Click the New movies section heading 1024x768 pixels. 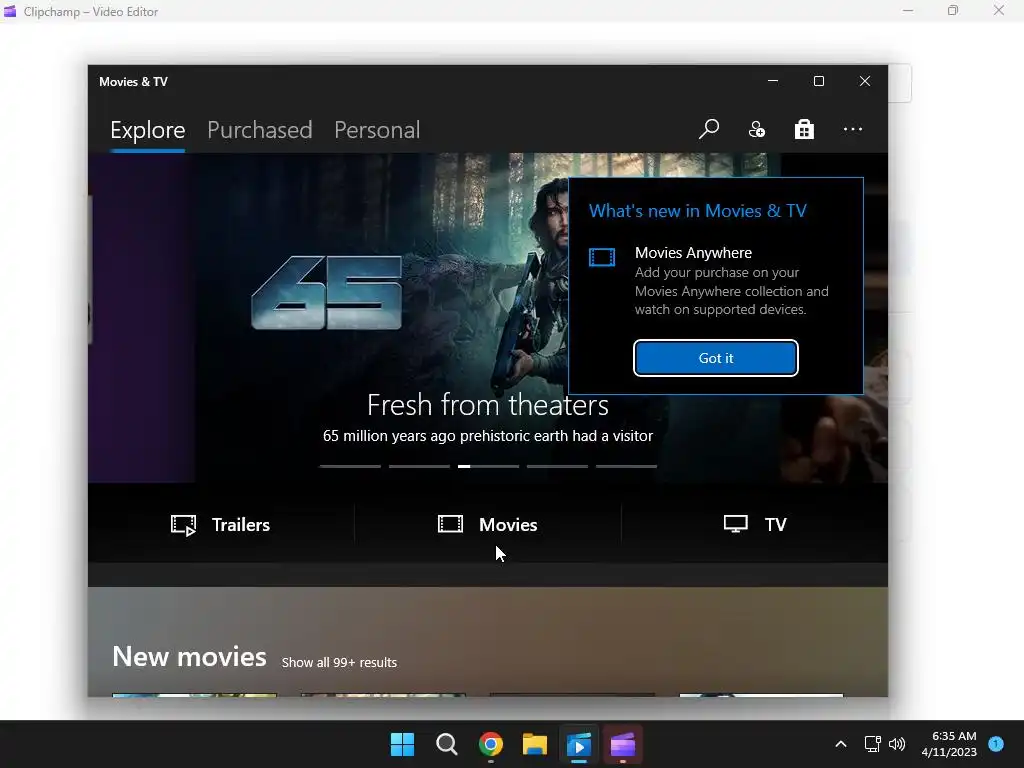[189, 656]
